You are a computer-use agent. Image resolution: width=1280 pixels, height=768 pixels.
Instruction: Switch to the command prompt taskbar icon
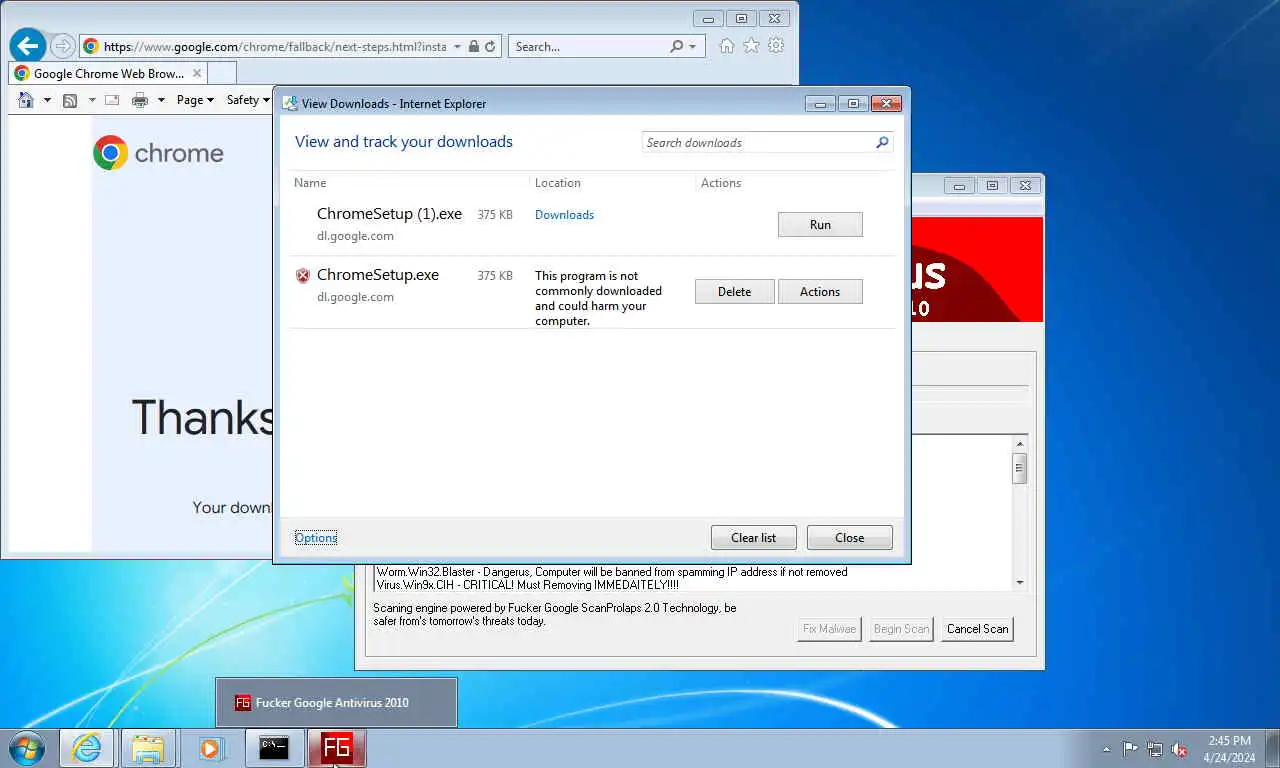pos(274,748)
